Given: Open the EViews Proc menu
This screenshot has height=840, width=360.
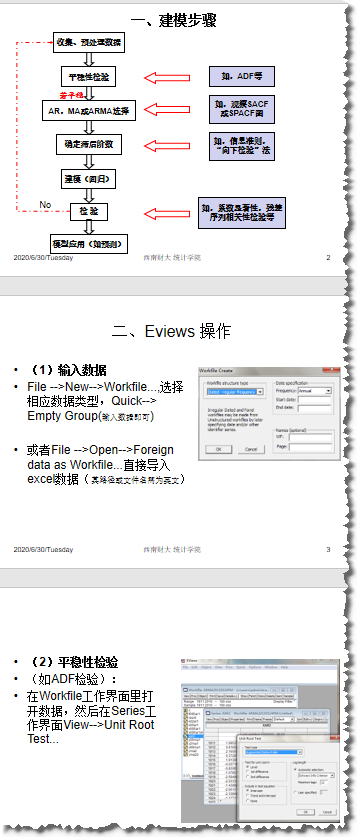Looking at the screenshot, I should pos(229,667).
